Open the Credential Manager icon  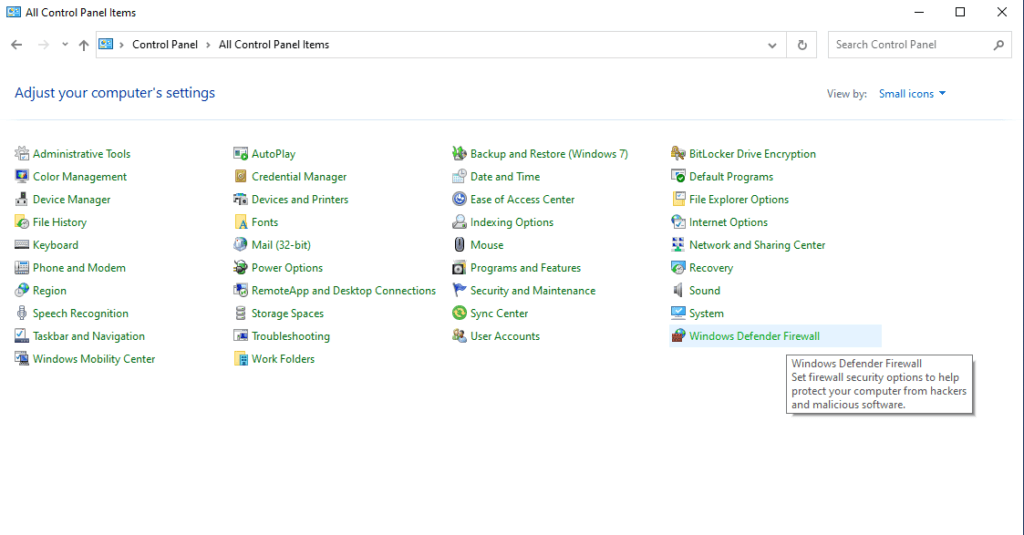click(x=240, y=176)
